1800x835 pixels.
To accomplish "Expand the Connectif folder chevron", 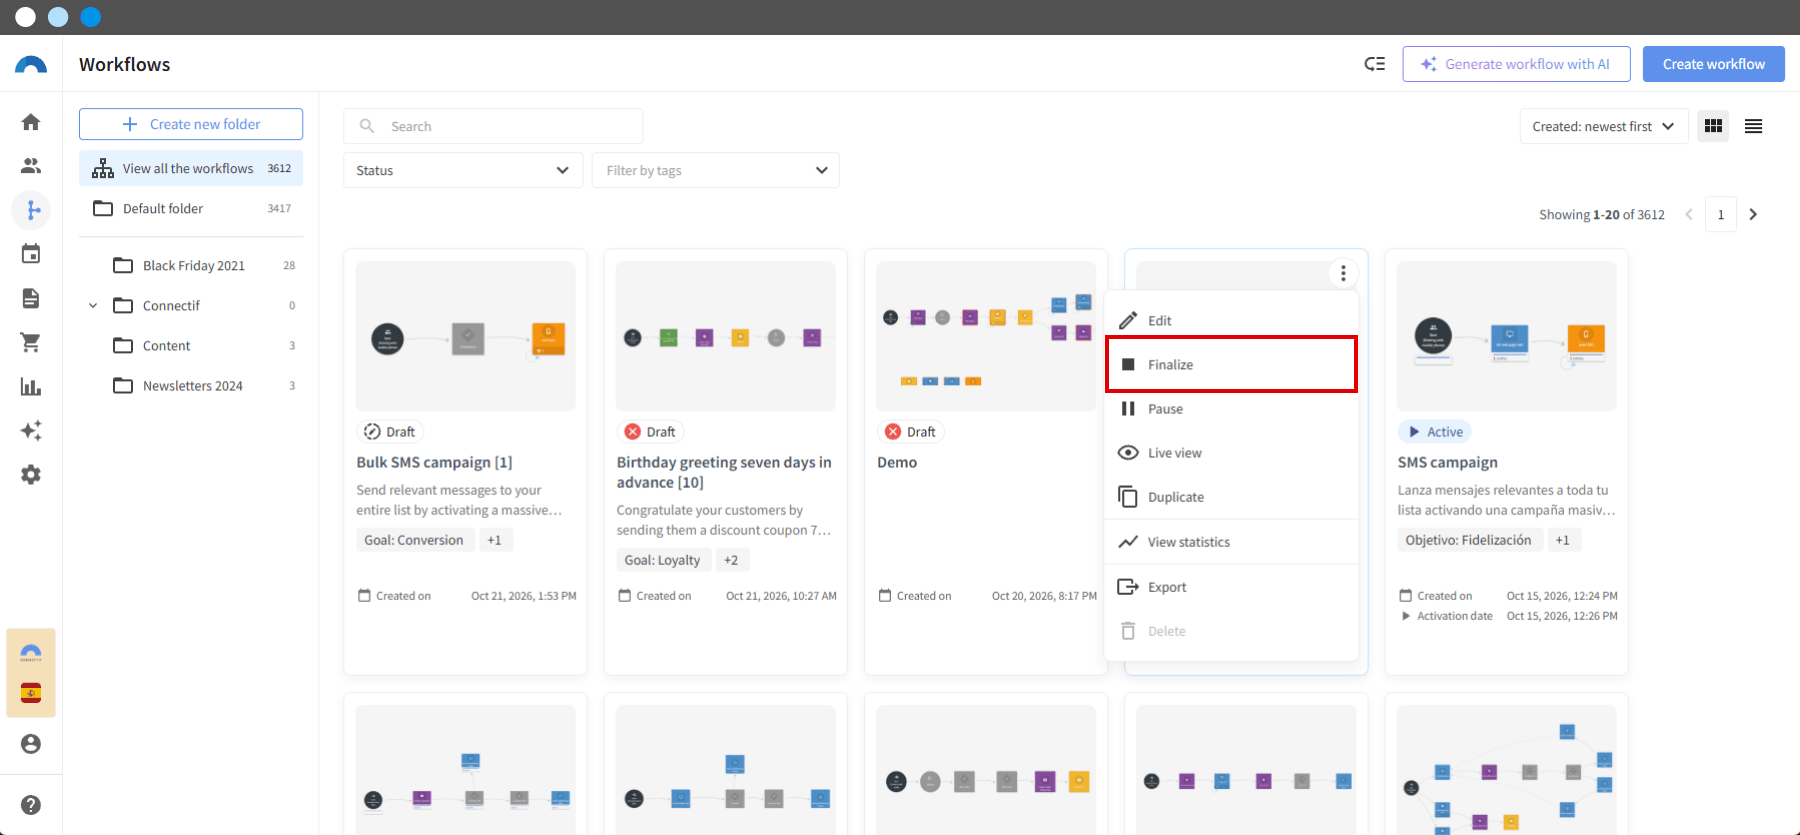I will pos(93,306).
